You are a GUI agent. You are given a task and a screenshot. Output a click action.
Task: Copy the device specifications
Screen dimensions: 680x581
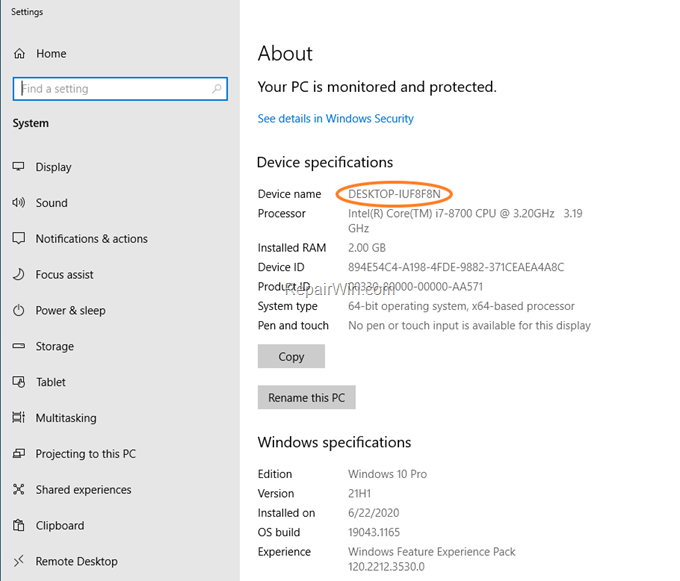(291, 356)
